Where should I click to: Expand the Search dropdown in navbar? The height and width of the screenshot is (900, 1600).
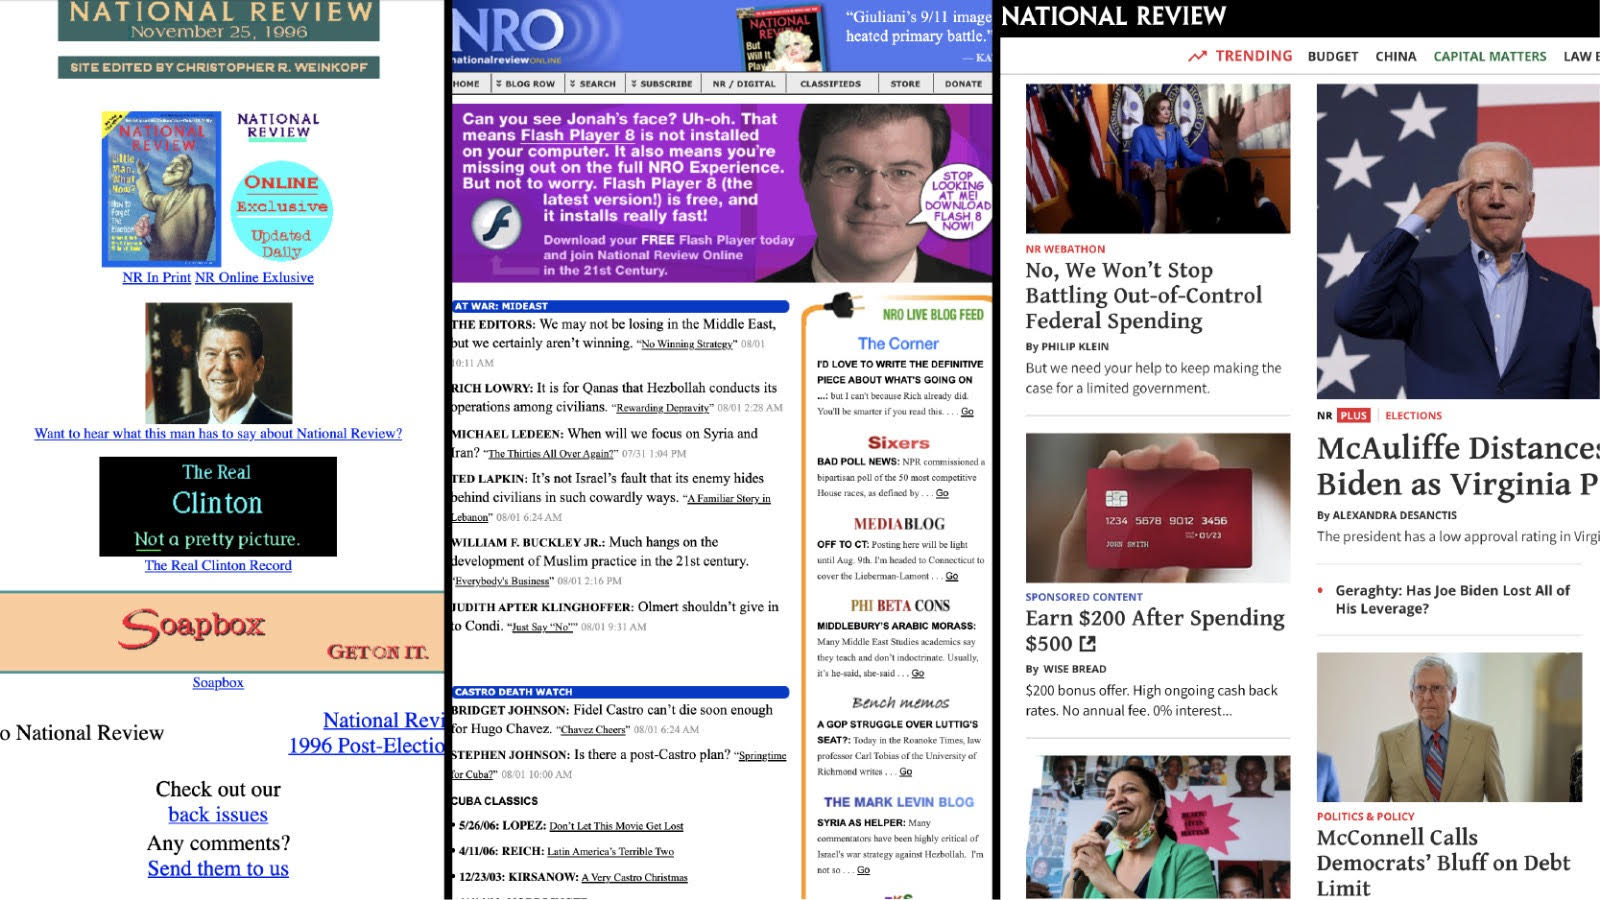(593, 84)
